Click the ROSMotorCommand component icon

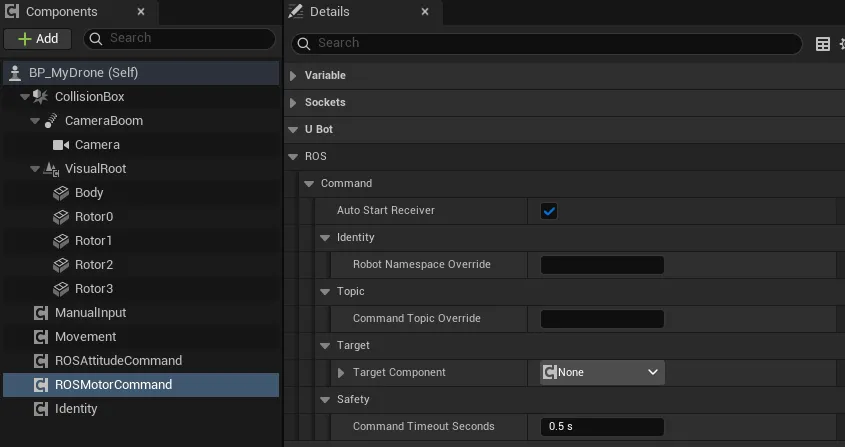point(41,385)
